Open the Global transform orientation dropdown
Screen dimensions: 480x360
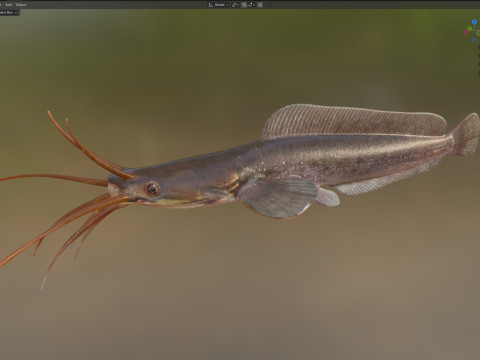(219, 5)
